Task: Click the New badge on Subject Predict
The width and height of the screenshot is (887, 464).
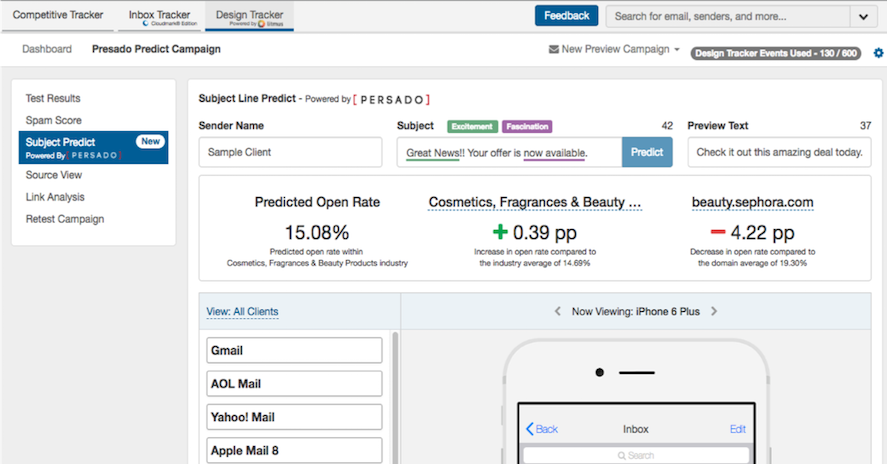Action: [150, 141]
